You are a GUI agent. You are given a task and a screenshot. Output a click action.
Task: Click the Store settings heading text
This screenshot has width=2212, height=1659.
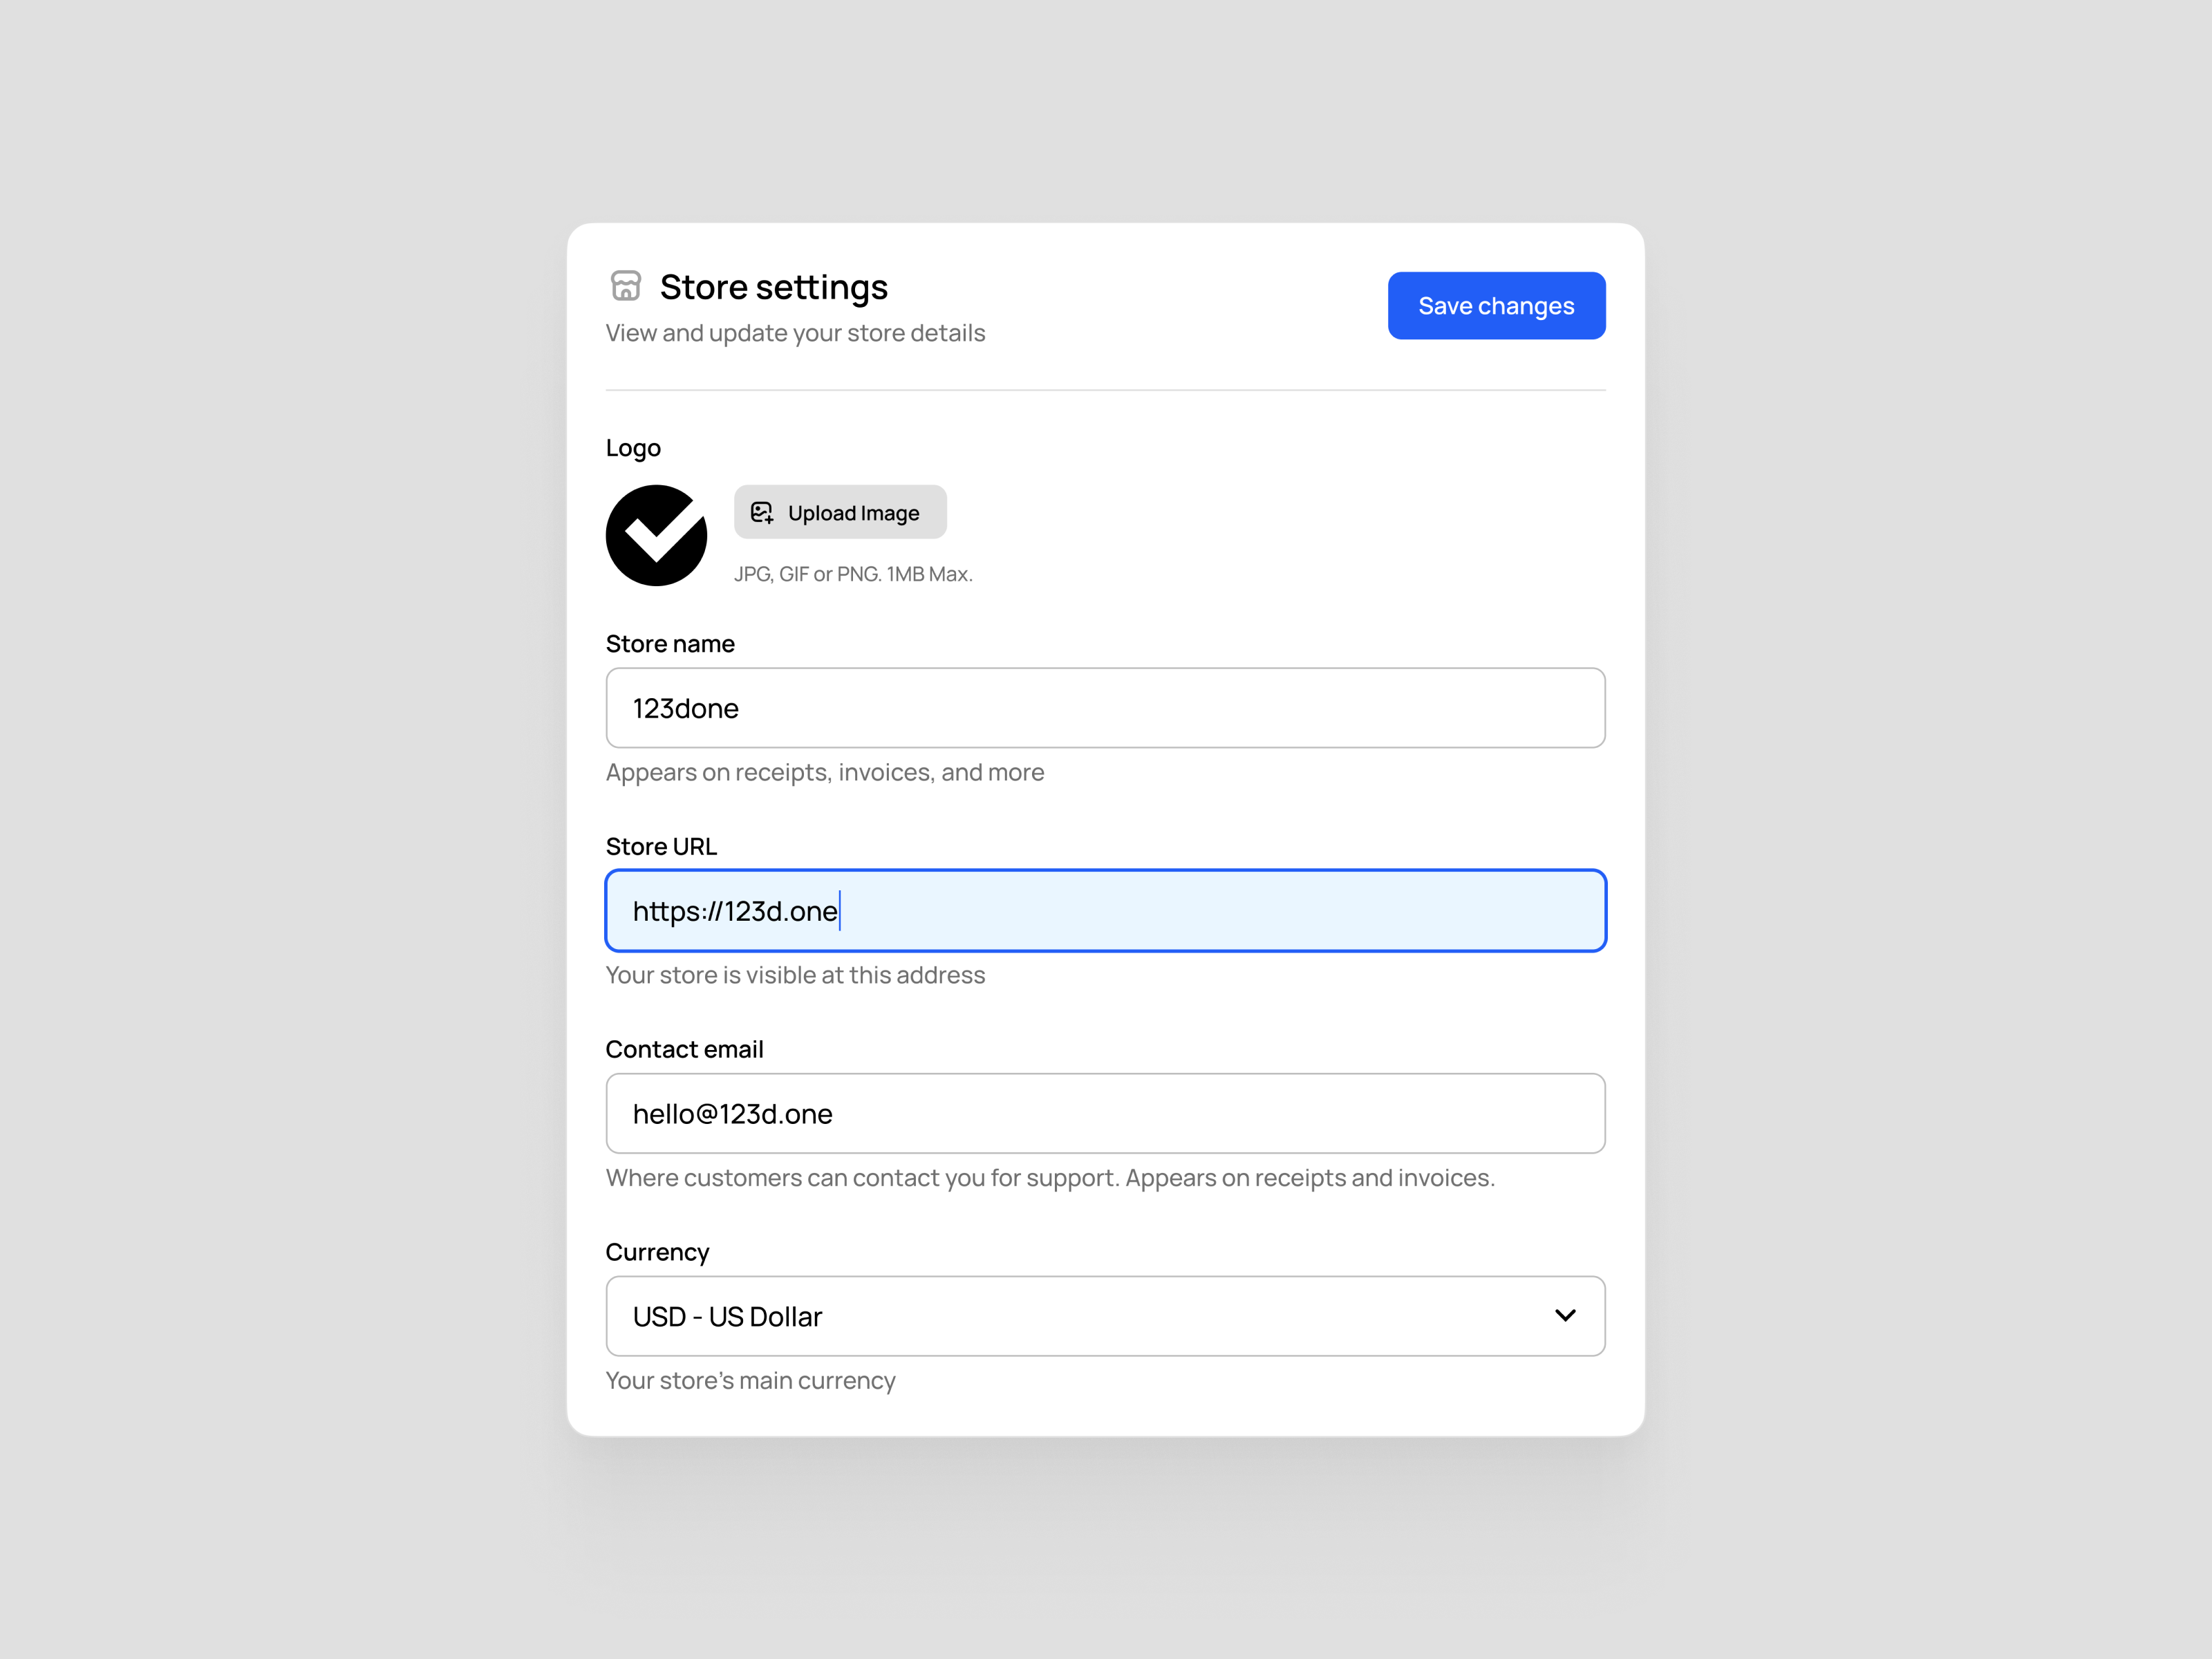(773, 288)
